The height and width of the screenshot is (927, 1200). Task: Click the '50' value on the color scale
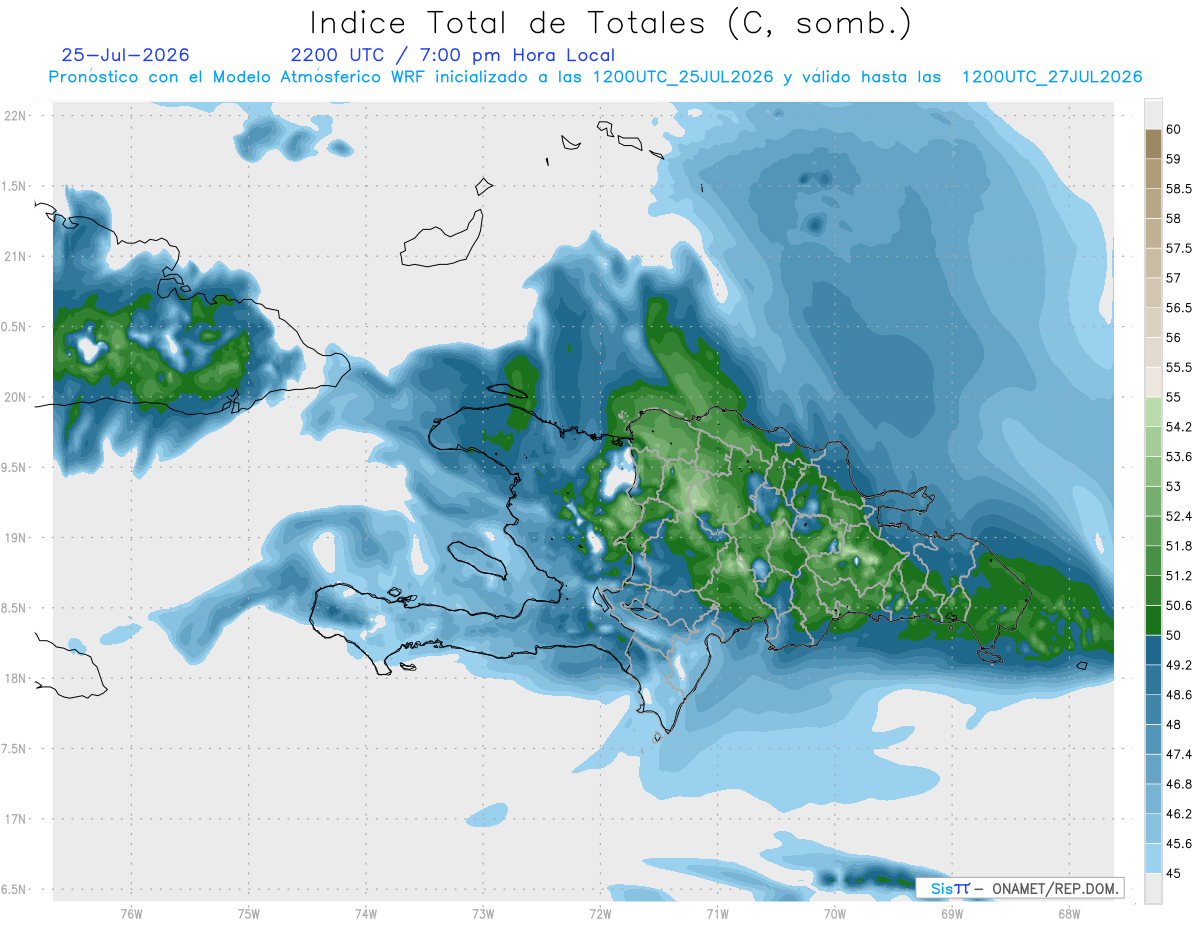click(1175, 635)
